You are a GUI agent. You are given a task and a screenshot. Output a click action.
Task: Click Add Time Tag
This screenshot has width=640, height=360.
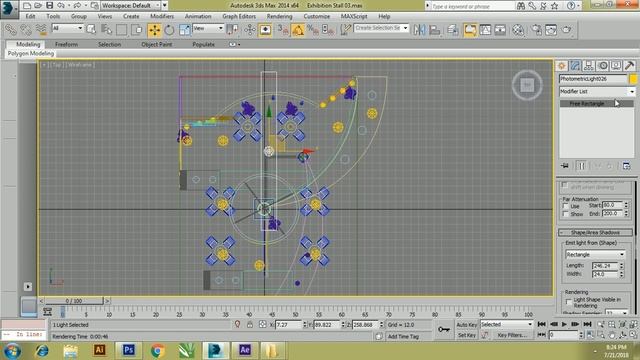pyautogui.click(x=403, y=336)
